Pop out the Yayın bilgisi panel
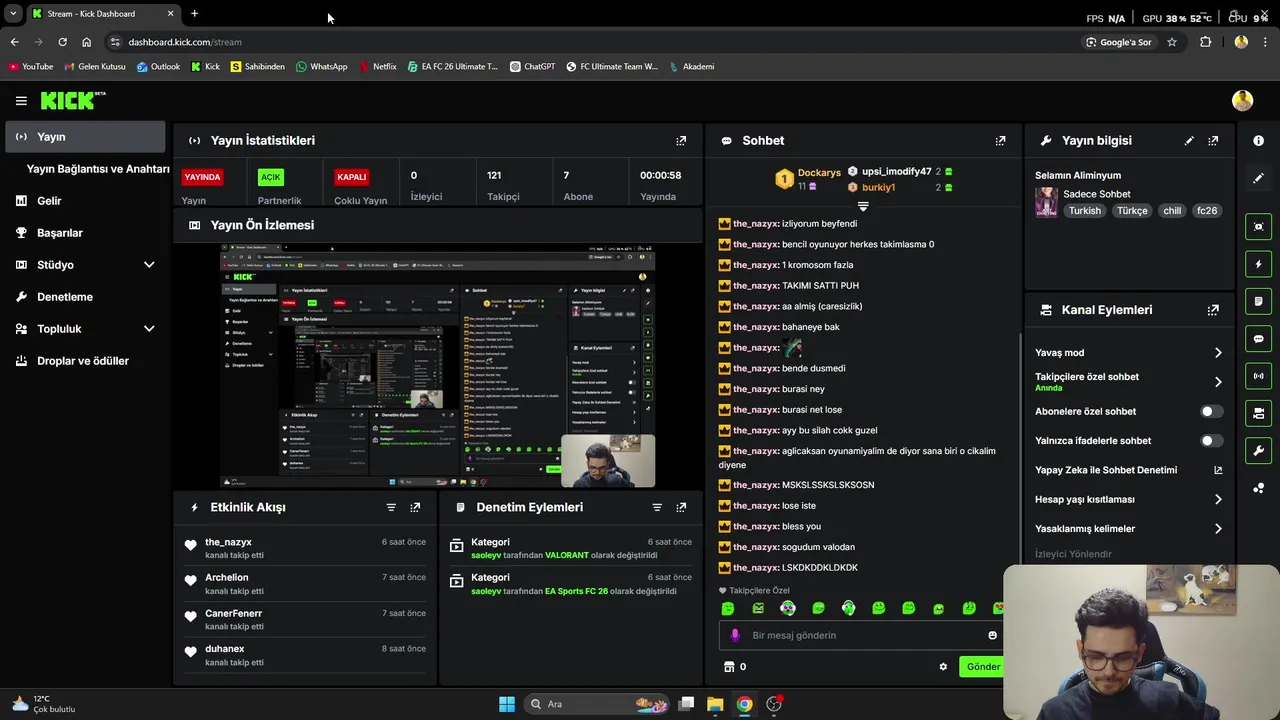Screen dimensions: 1280x720 [x=1213, y=141]
